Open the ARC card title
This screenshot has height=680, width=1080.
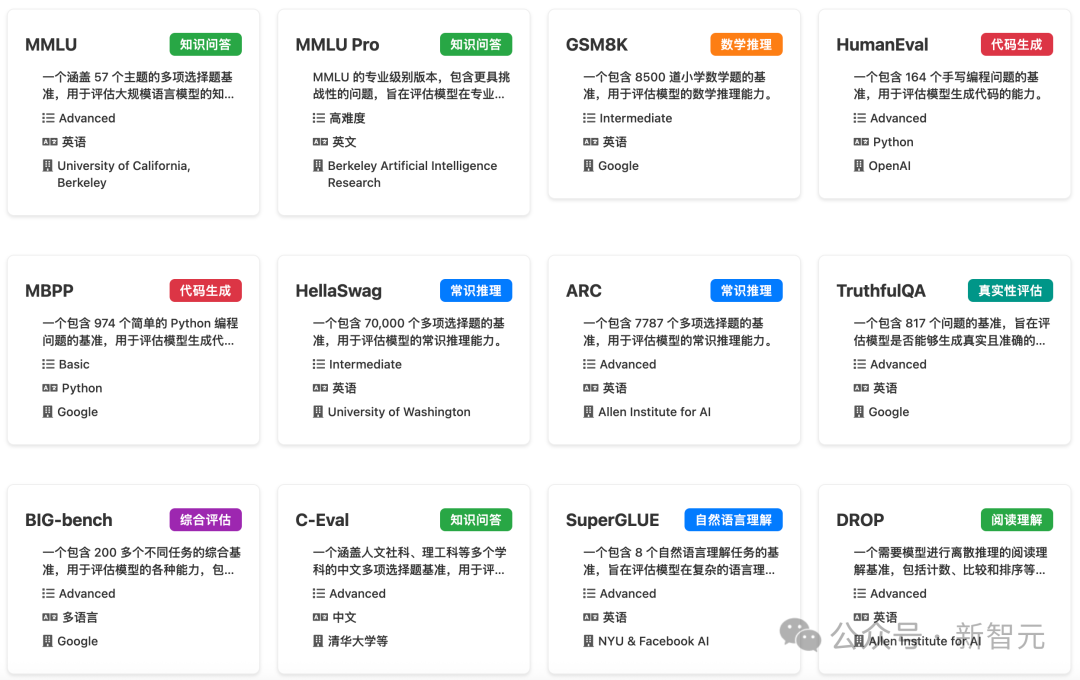coord(583,291)
